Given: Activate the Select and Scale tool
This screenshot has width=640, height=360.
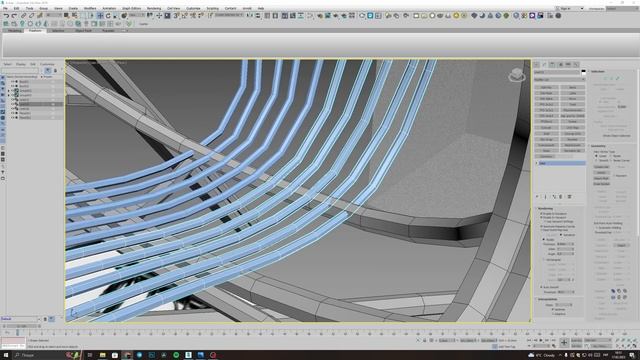Looking at the screenshot, I should click(x=116, y=16).
